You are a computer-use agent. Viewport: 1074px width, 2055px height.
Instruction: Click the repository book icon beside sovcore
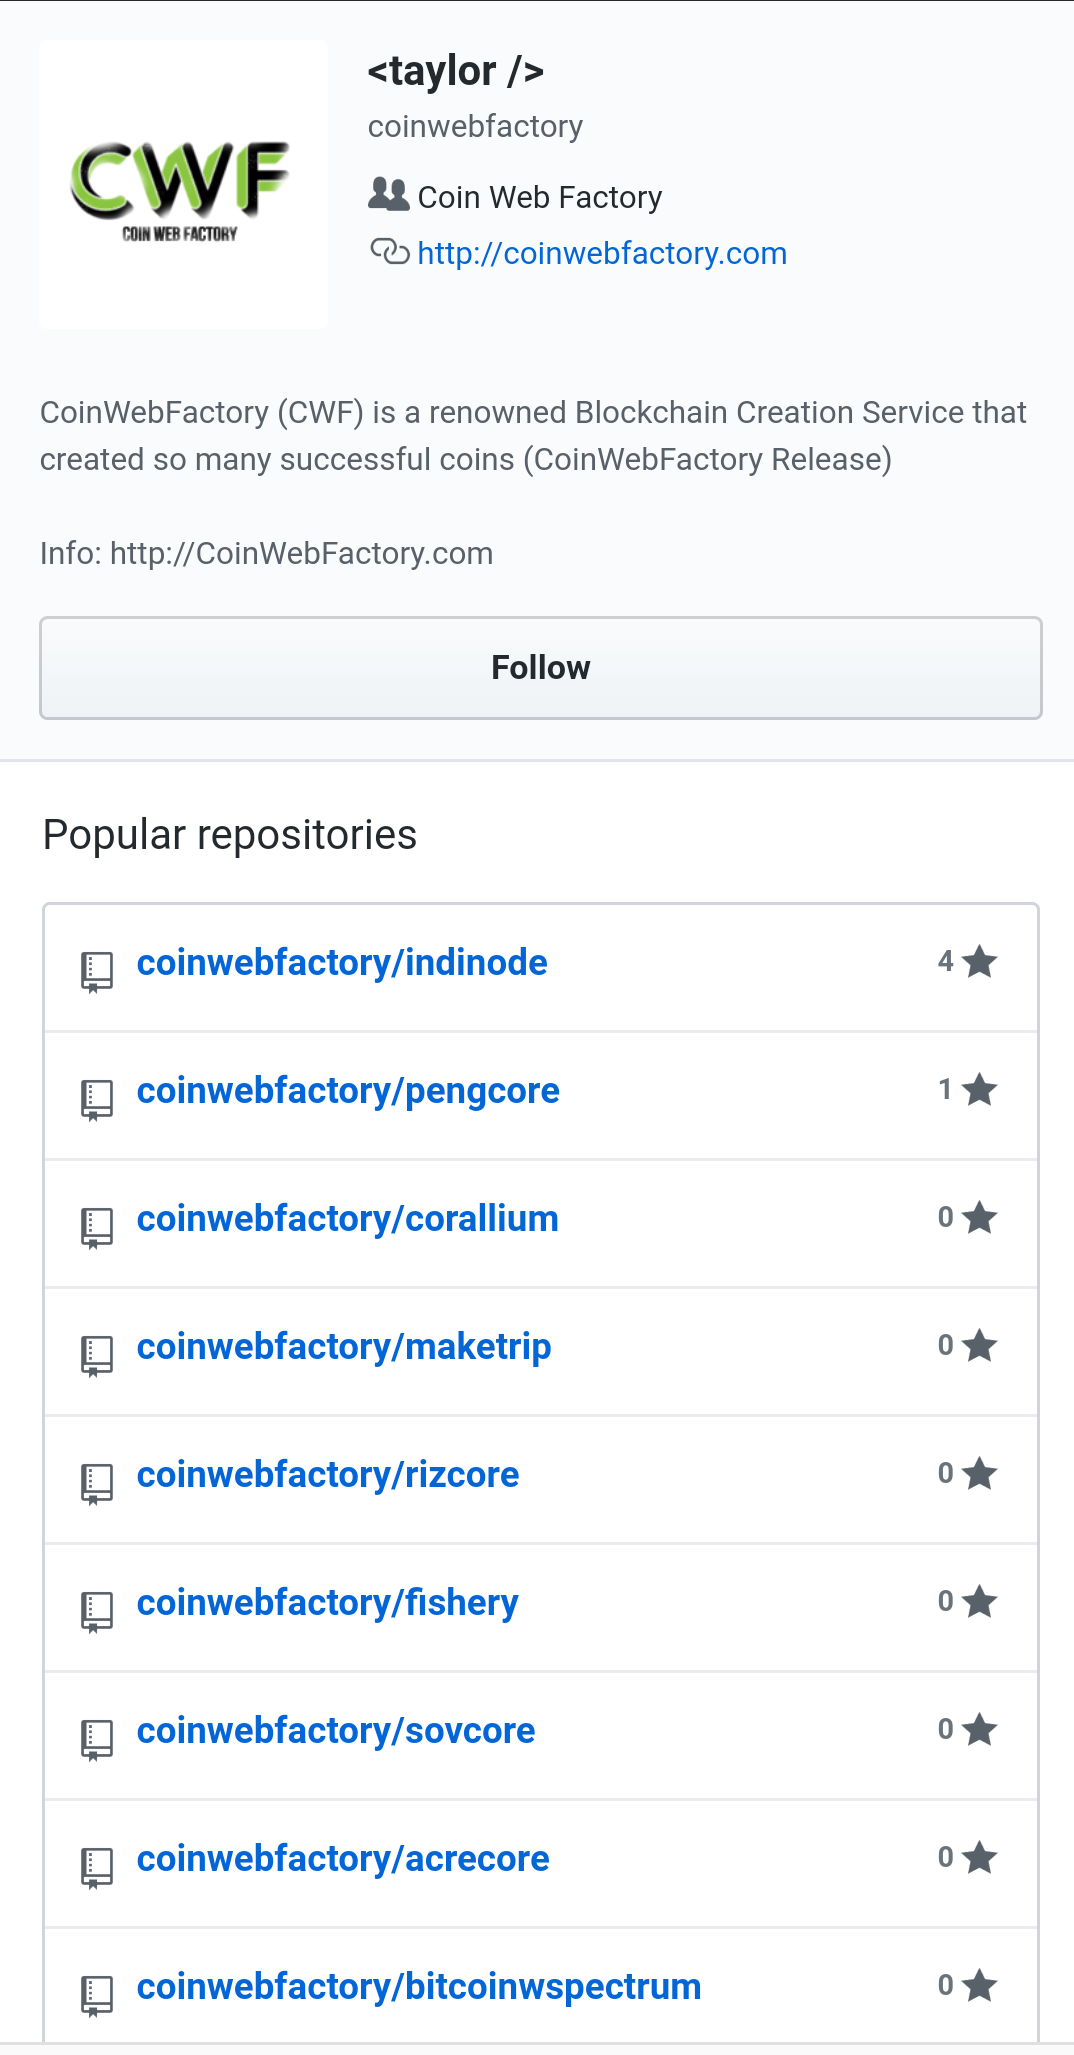click(96, 1735)
